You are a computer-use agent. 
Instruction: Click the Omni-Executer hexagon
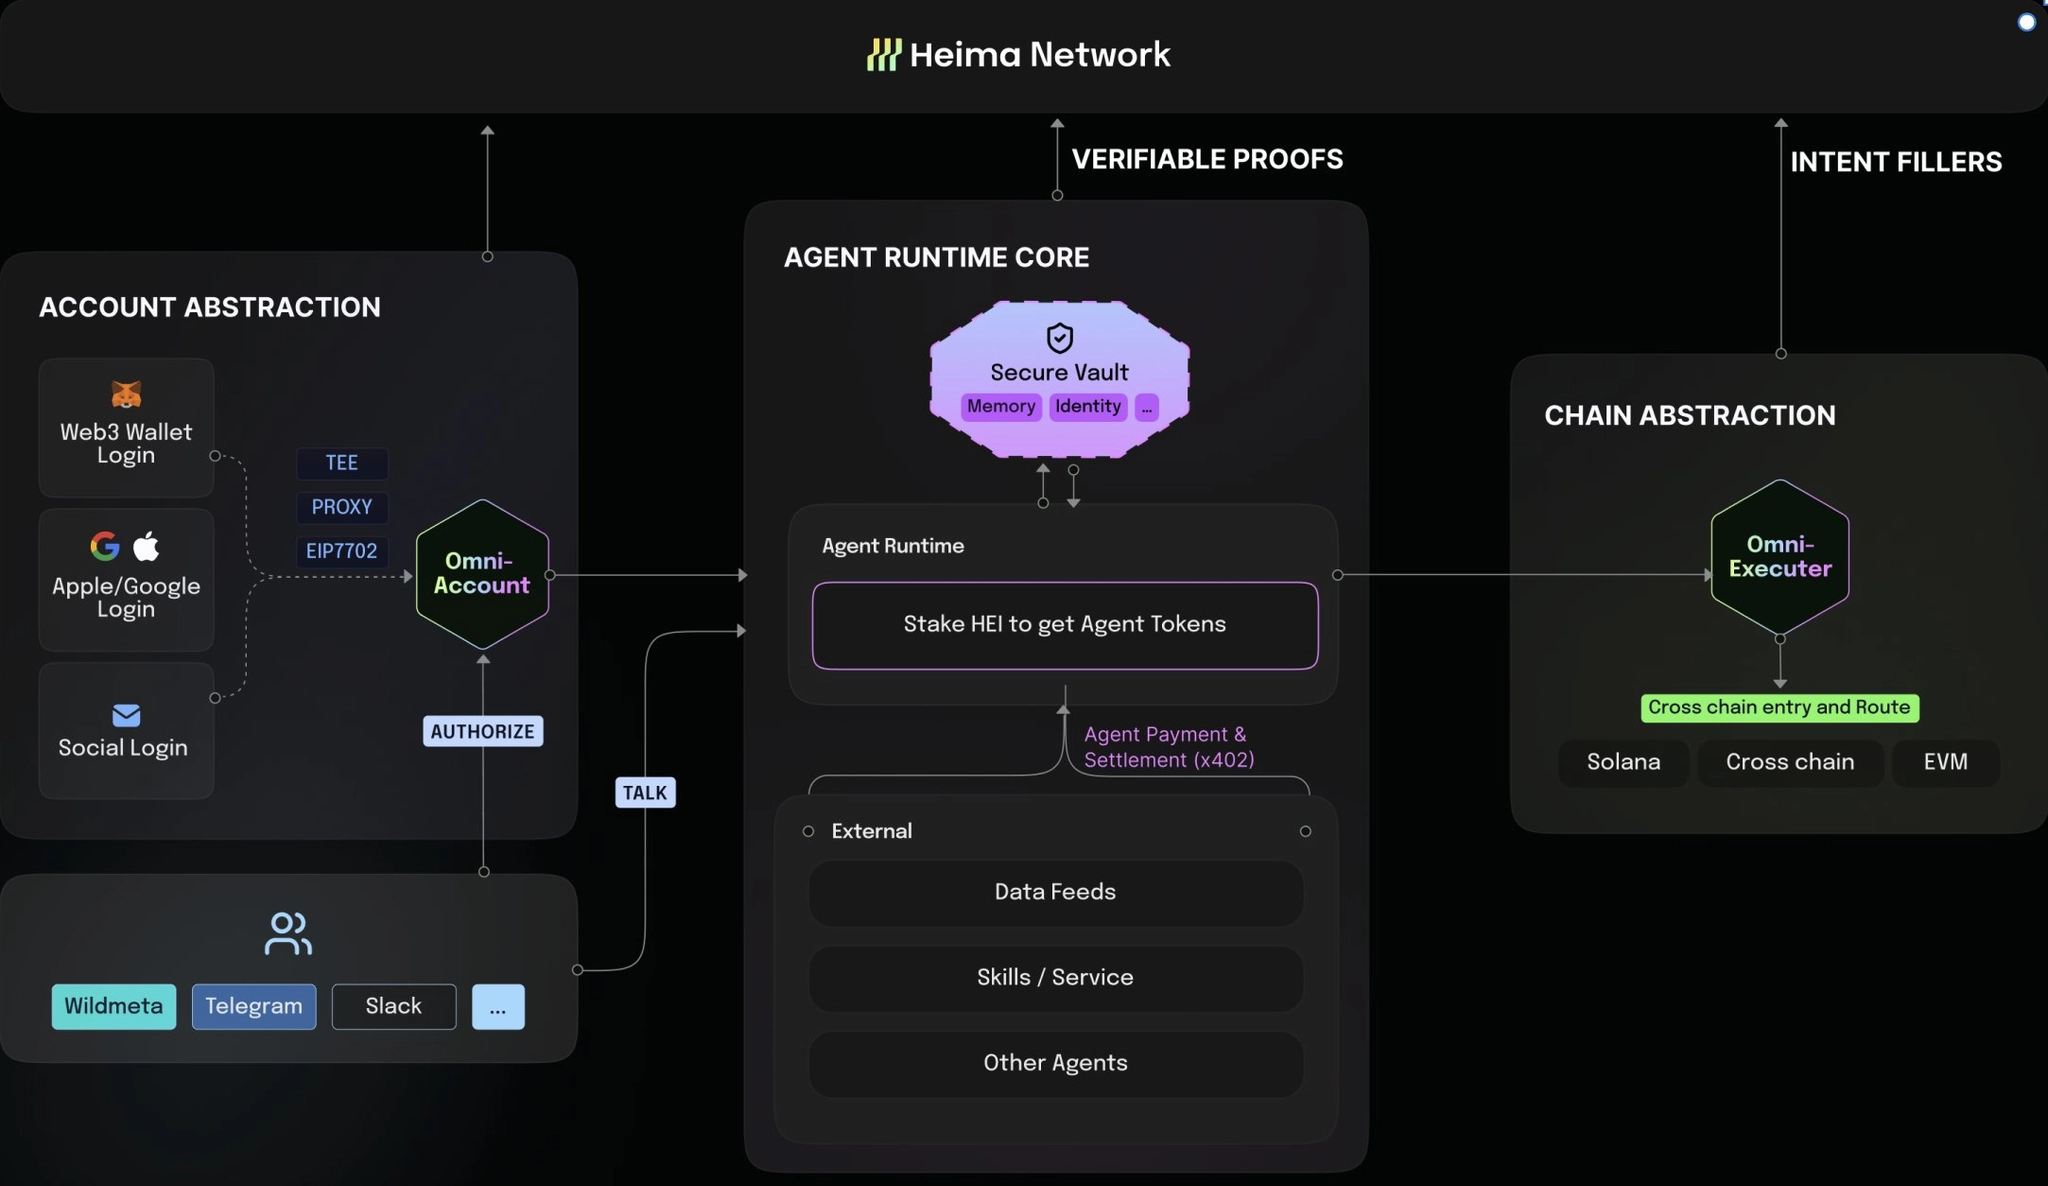coord(1779,557)
